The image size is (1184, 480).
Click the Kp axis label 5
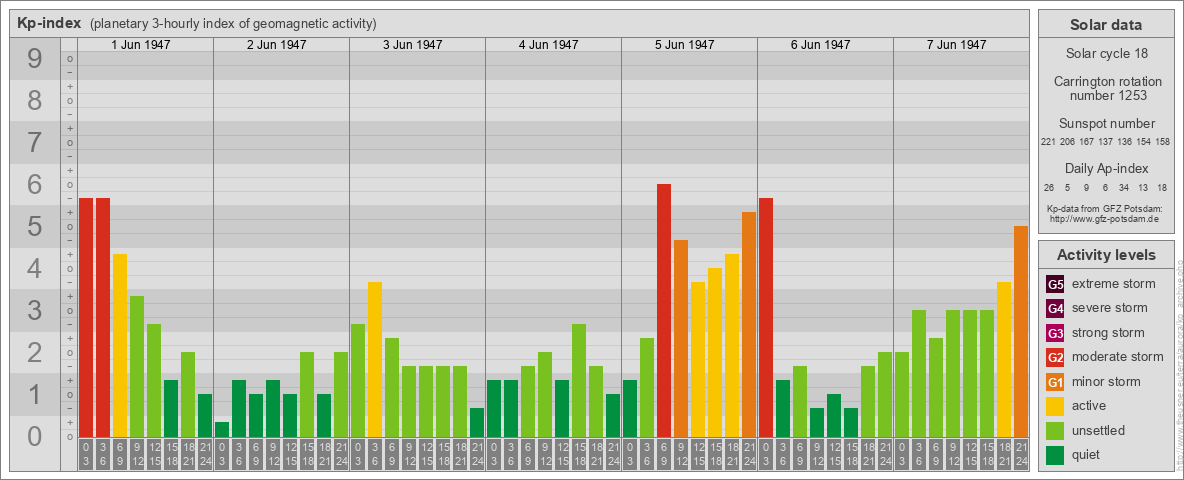[x=34, y=226]
